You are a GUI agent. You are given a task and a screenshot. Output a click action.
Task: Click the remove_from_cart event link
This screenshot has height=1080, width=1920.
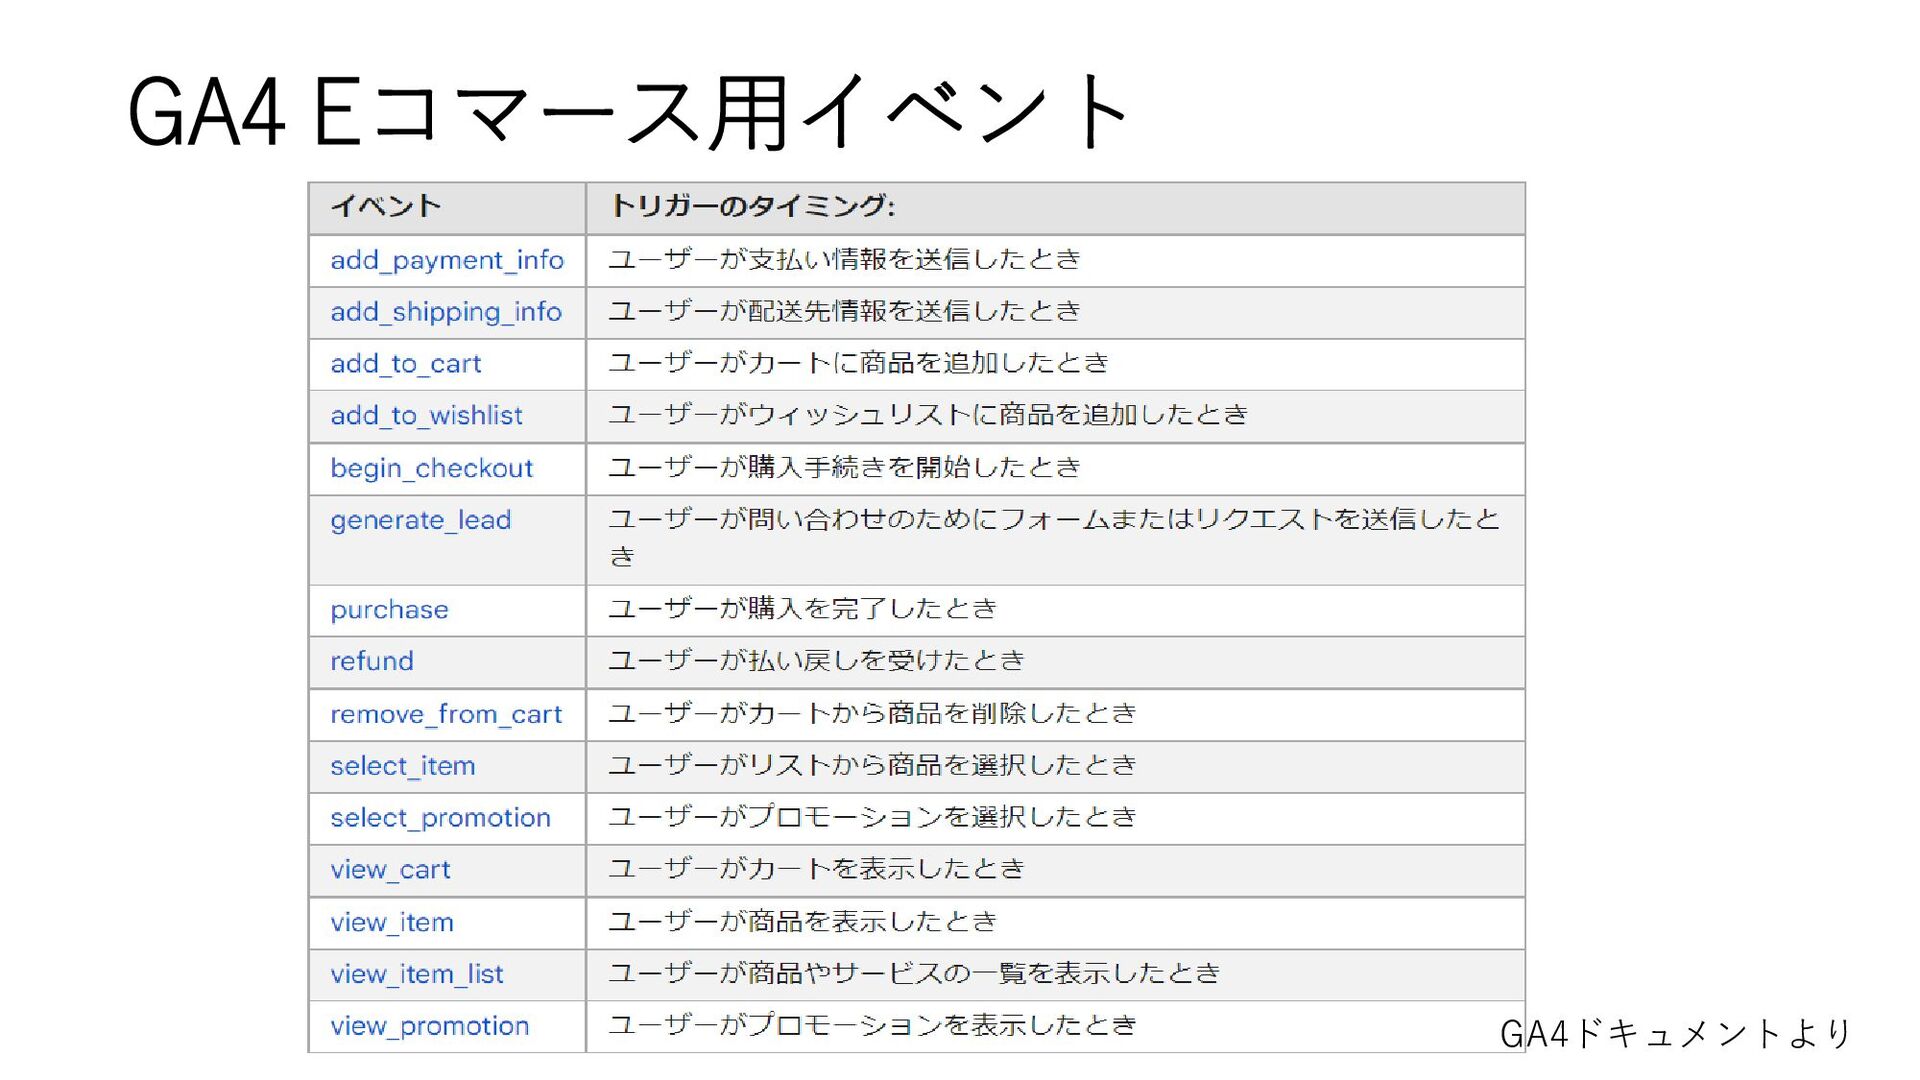click(x=446, y=714)
